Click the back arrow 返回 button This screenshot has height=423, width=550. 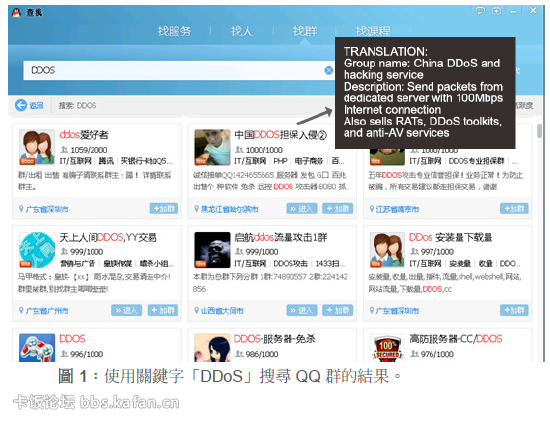(x=29, y=105)
